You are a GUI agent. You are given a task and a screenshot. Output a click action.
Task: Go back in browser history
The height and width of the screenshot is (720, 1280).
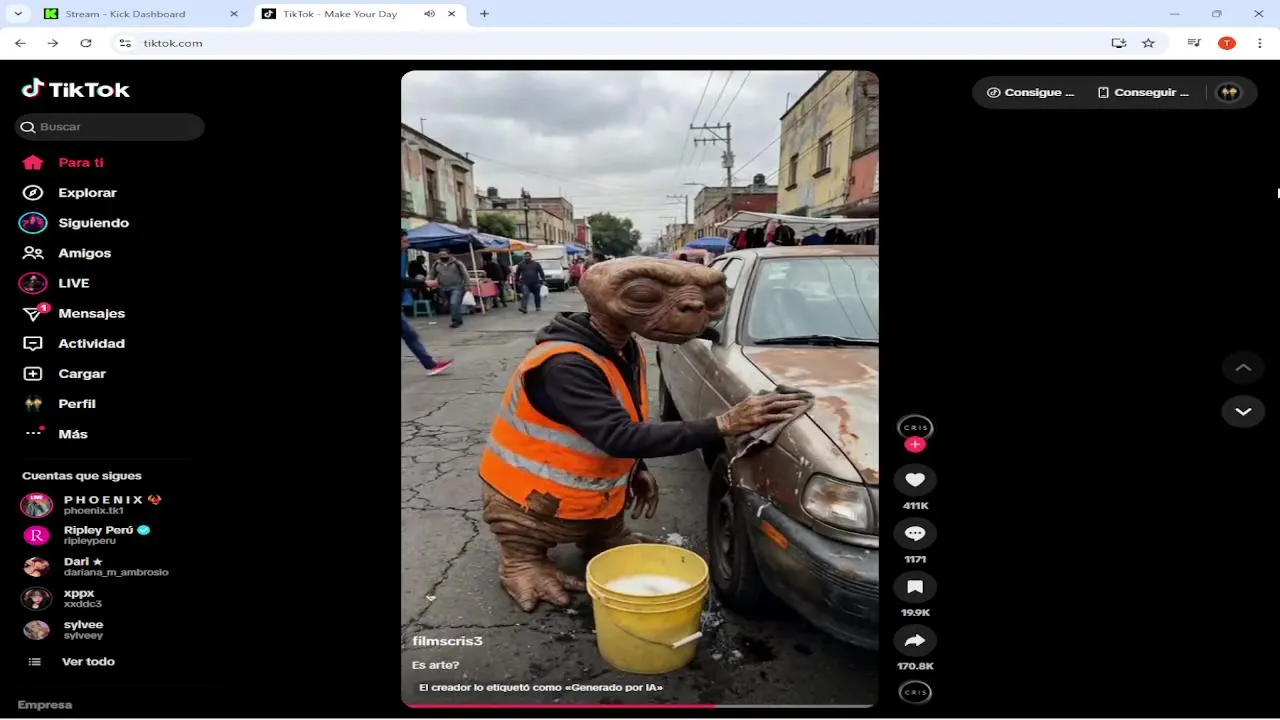coord(20,43)
